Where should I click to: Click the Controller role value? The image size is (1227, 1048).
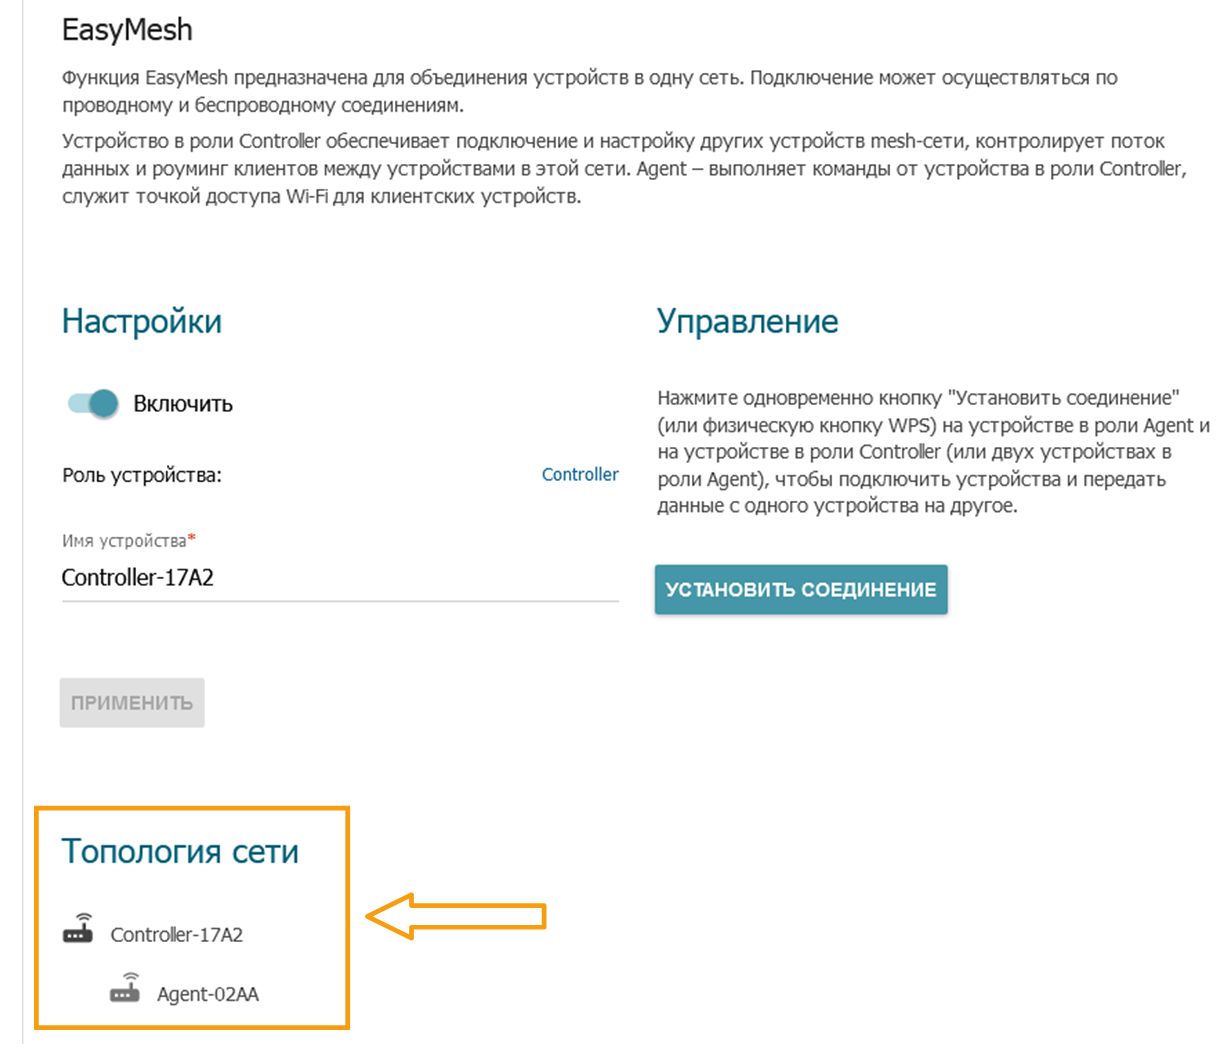pos(580,474)
